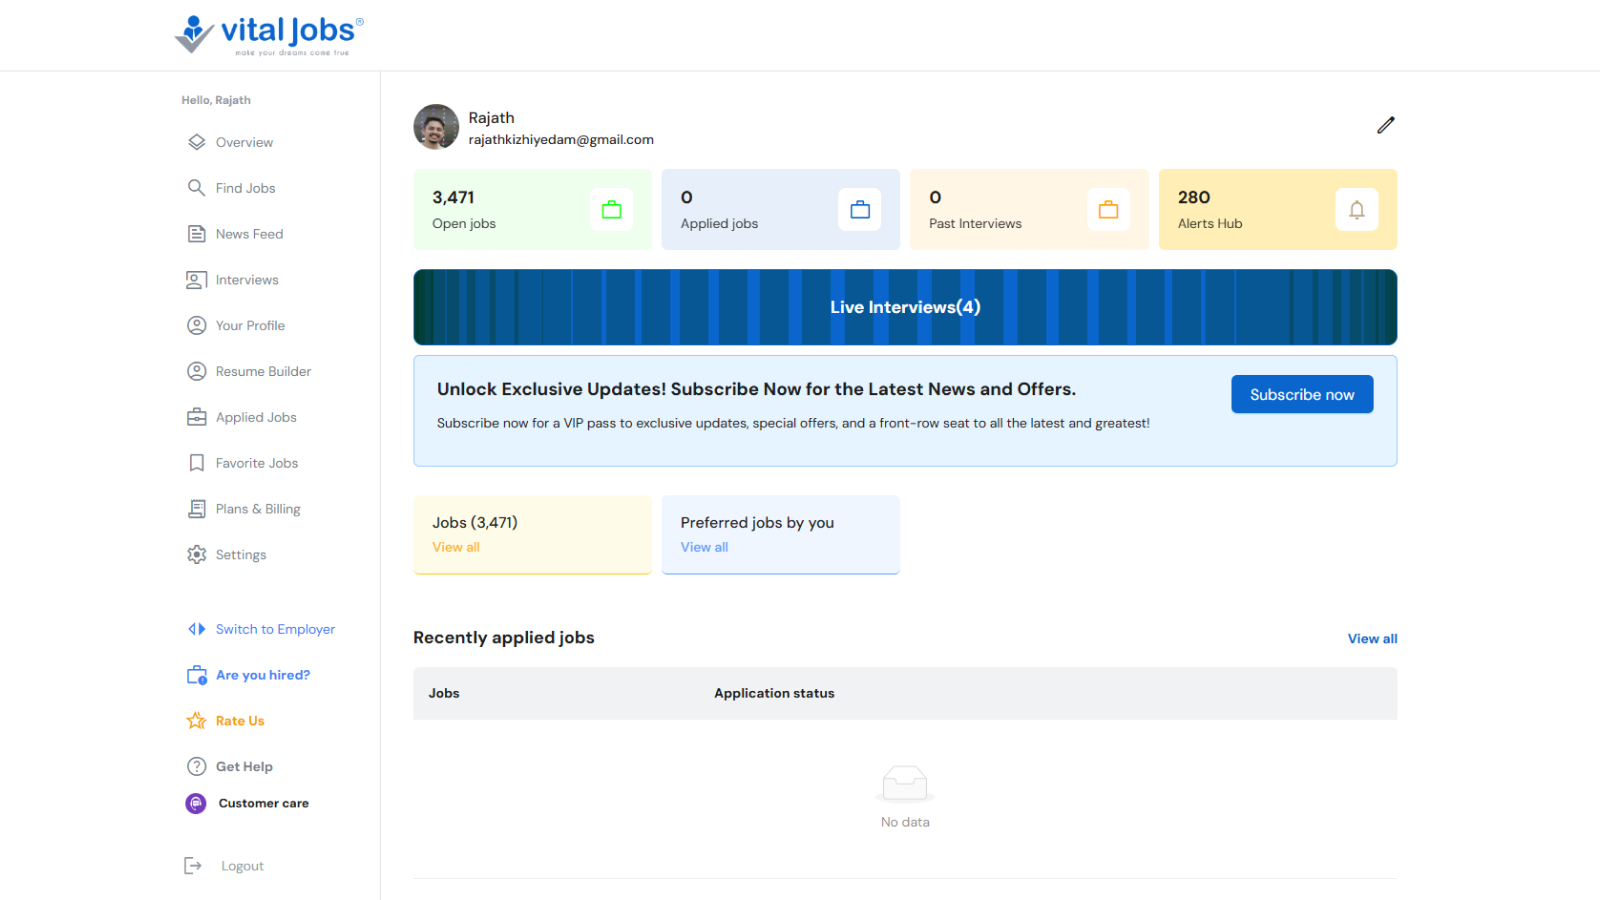
Task: Click the No data placeholder icon
Action: (x=905, y=783)
